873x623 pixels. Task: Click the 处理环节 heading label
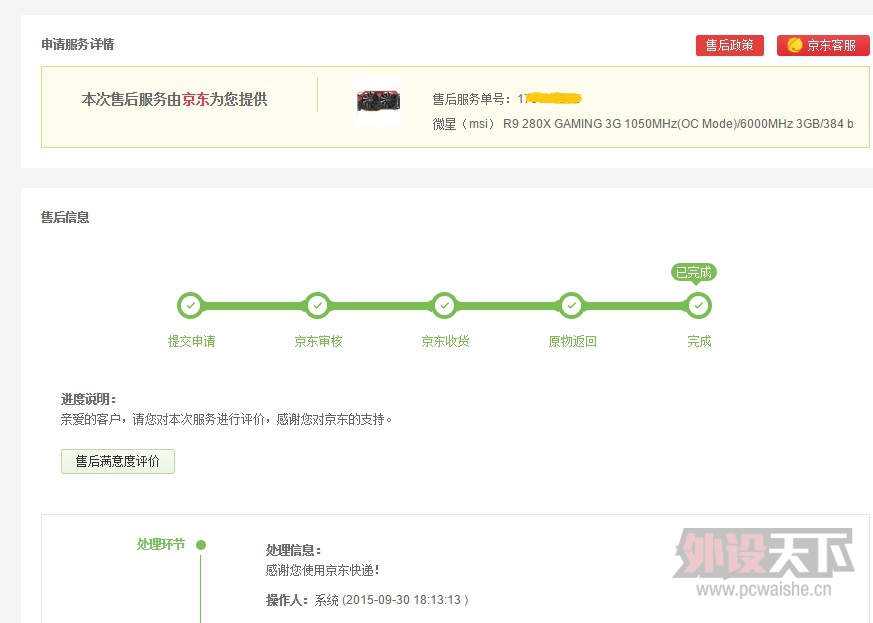[x=161, y=544]
